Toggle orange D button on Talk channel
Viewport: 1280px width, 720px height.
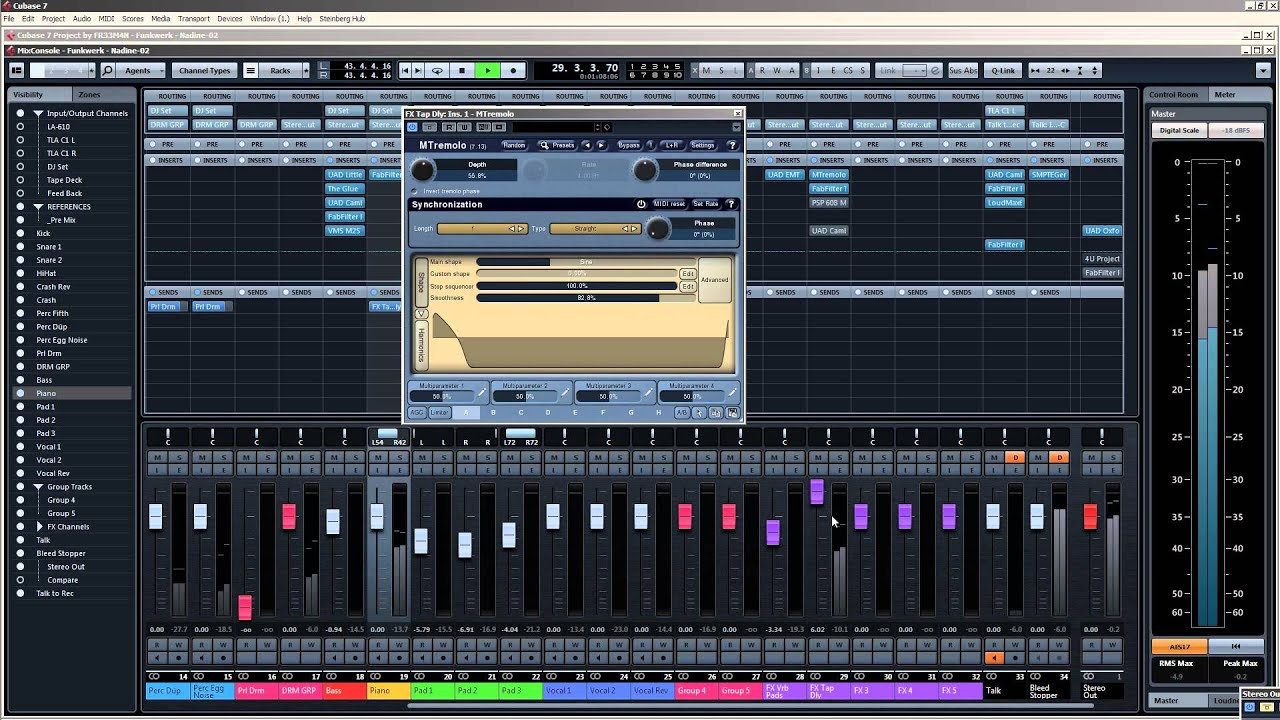(1015, 458)
